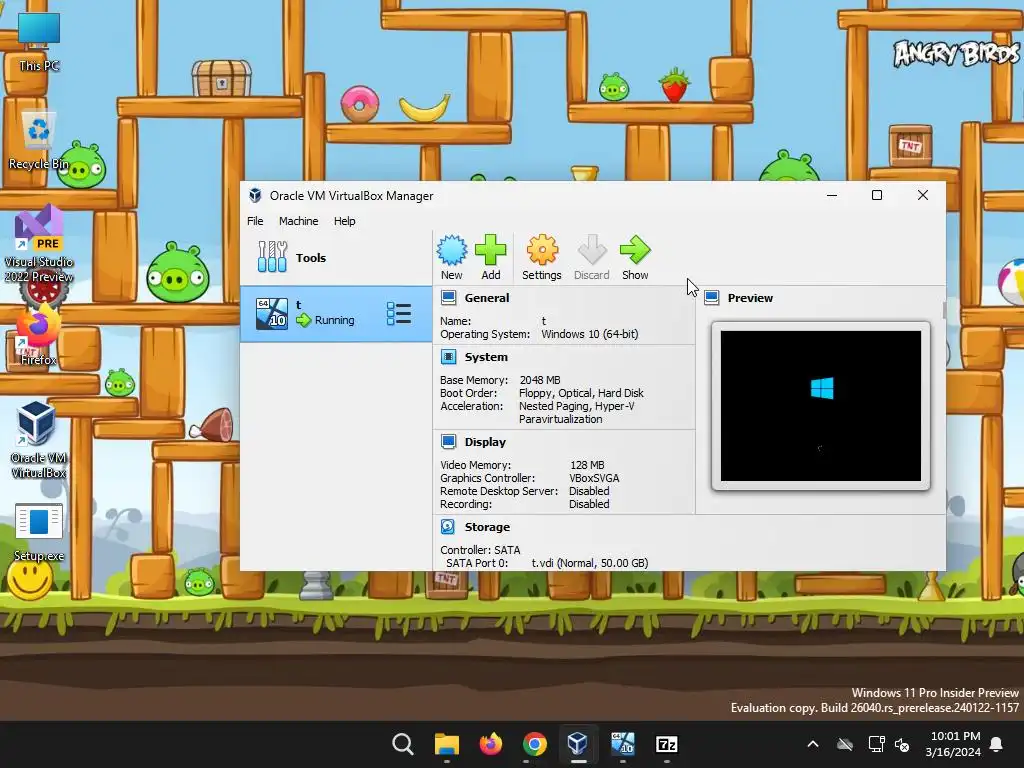Open the Machine menu
Screen dimensions: 1024x768
click(298, 221)
